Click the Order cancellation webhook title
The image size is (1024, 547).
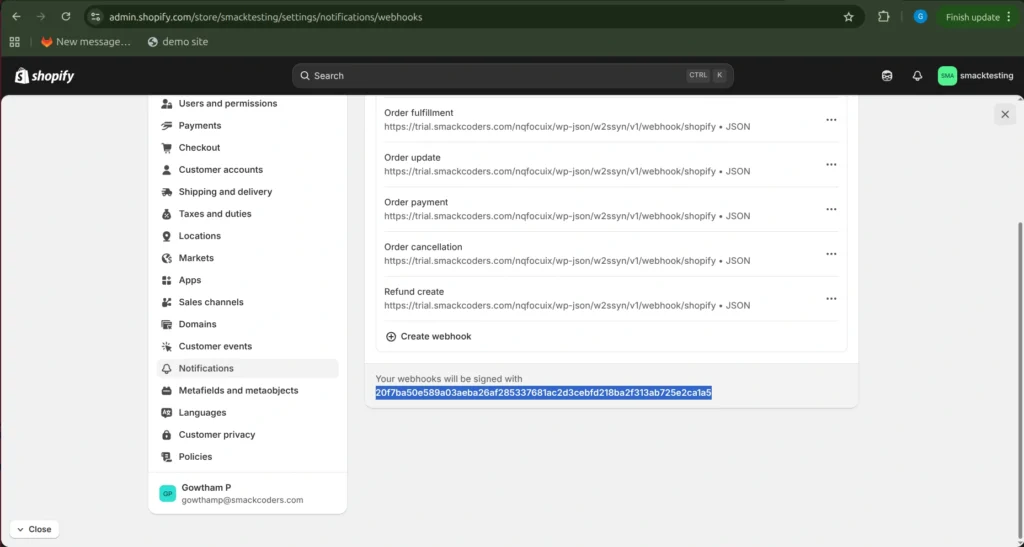(x=423, y=247)
